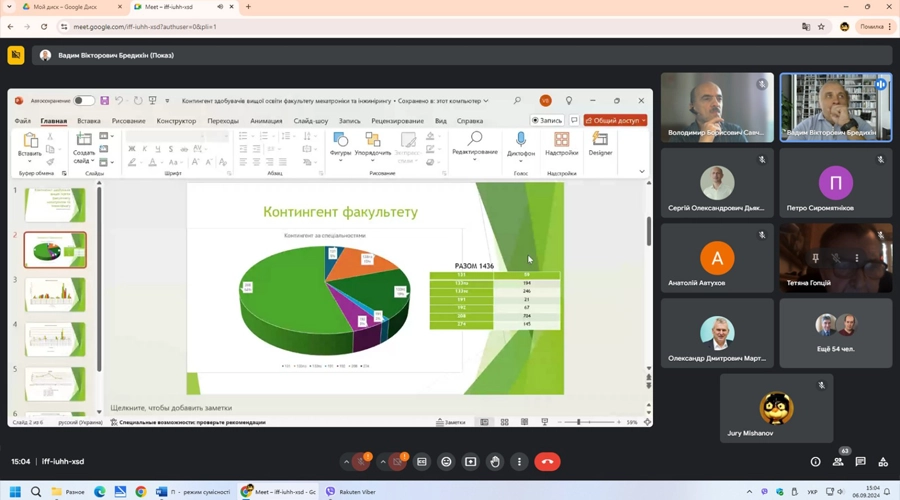Click the Диктофон microphone icon

[521, 144]
